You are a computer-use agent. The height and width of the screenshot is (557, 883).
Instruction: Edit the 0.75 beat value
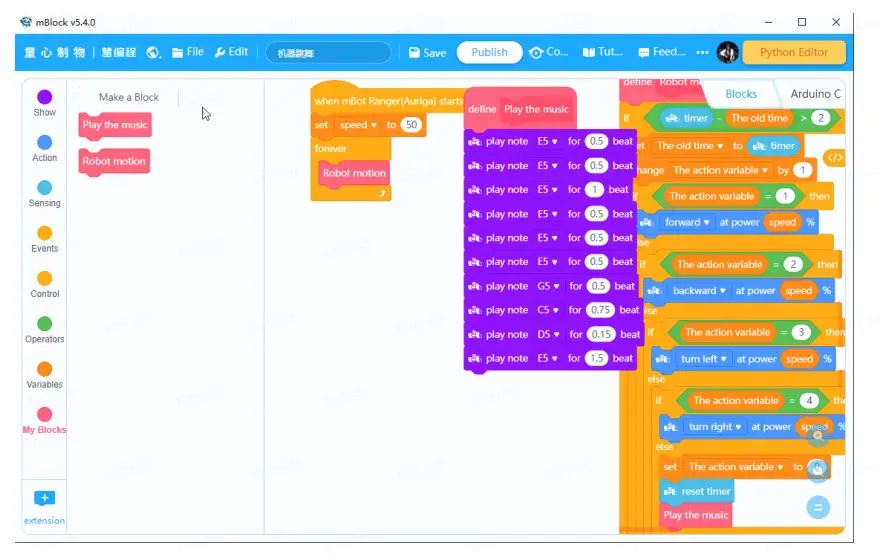[600, 310]
